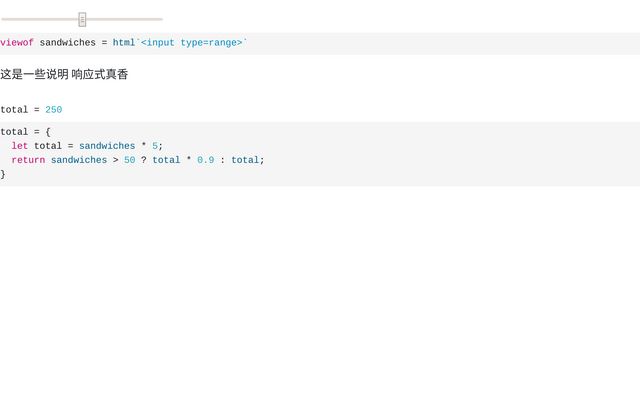Click the 'viewof' keyword in first code cell

pos(17,43)
